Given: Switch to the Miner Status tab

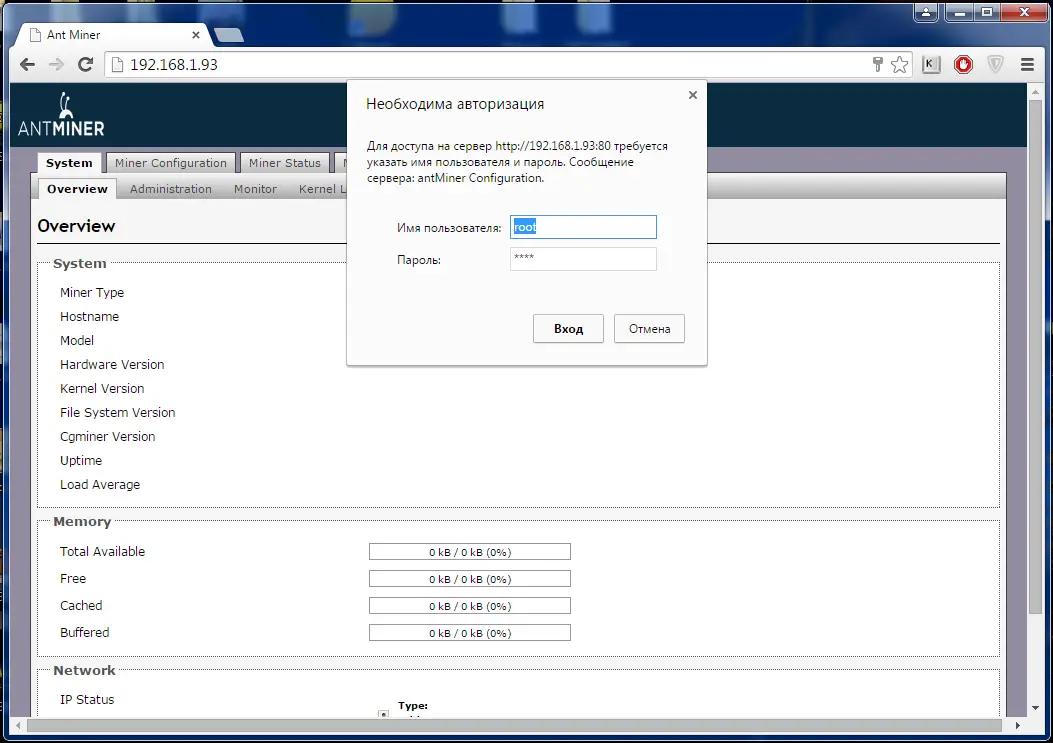Looking at the screenshot, I should coord(285,163).
